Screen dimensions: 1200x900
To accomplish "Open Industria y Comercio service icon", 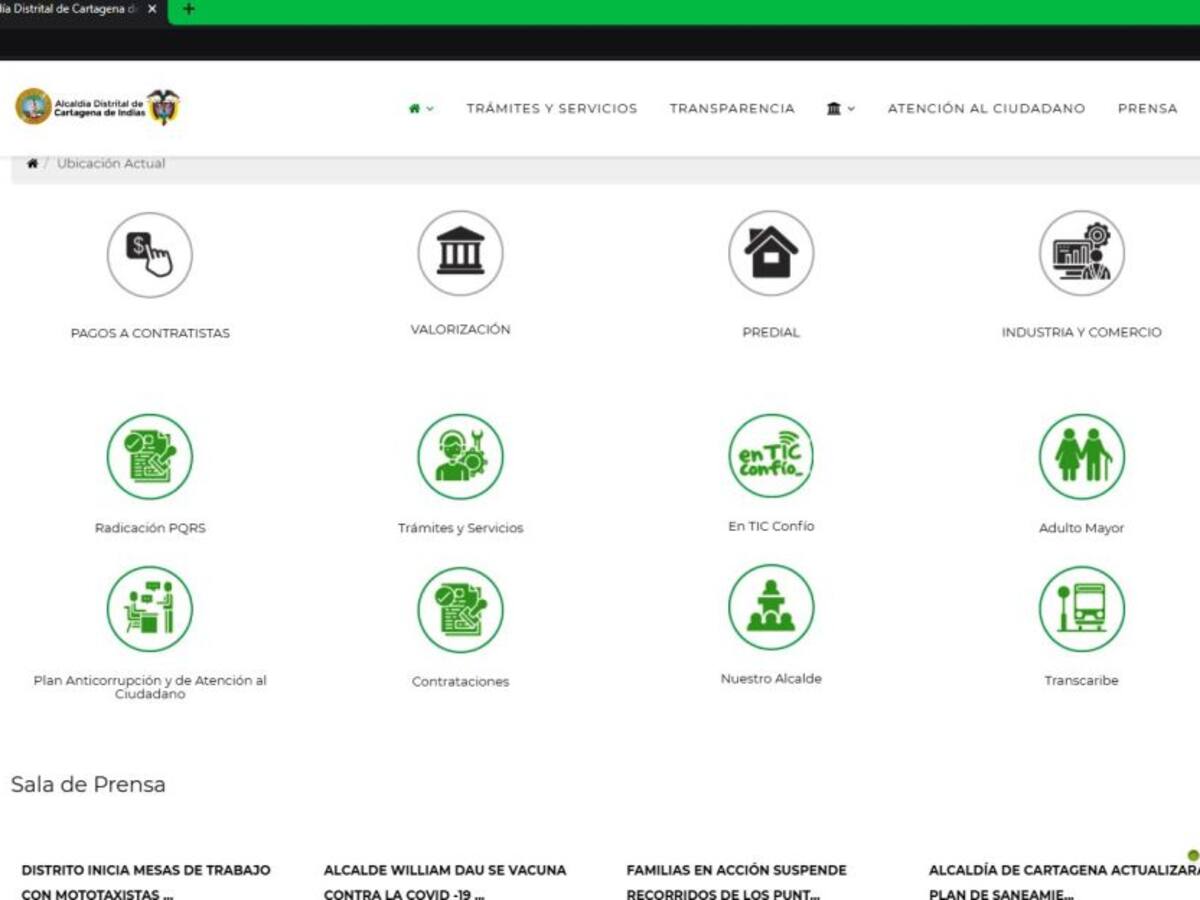I will 1082,254.
